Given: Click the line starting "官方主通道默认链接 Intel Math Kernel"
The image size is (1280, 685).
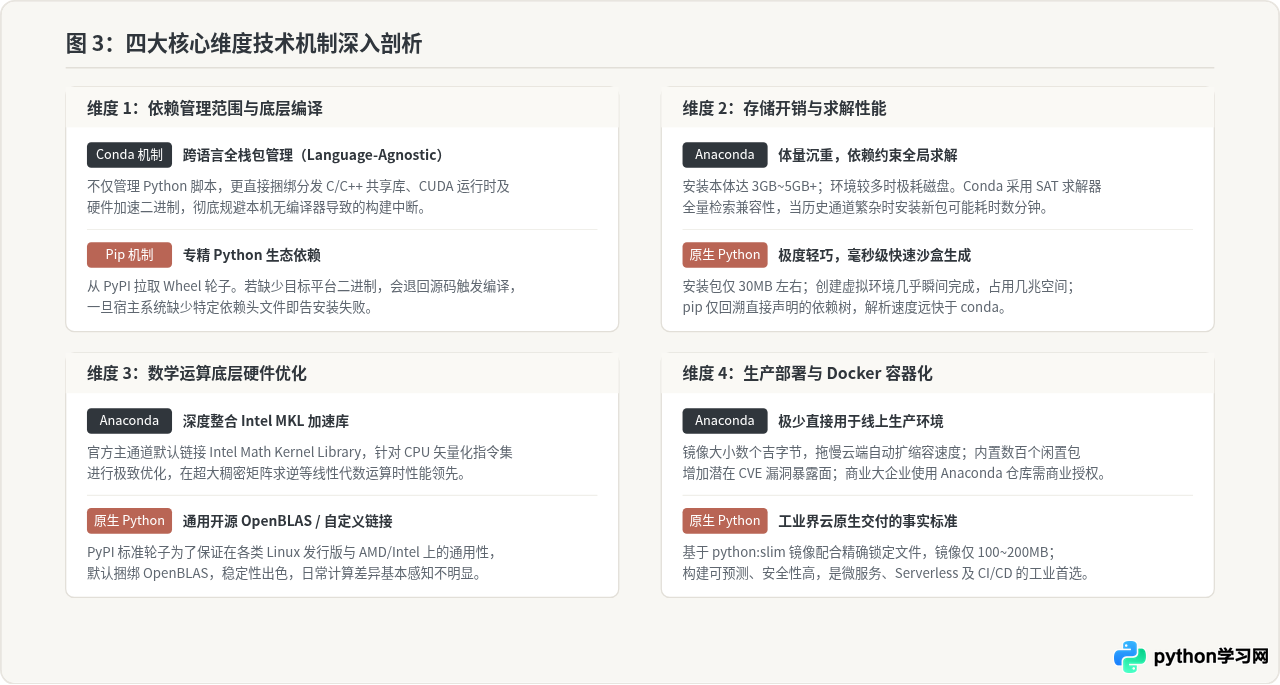Looking at the screenshot, I should (x=300, y=452).
